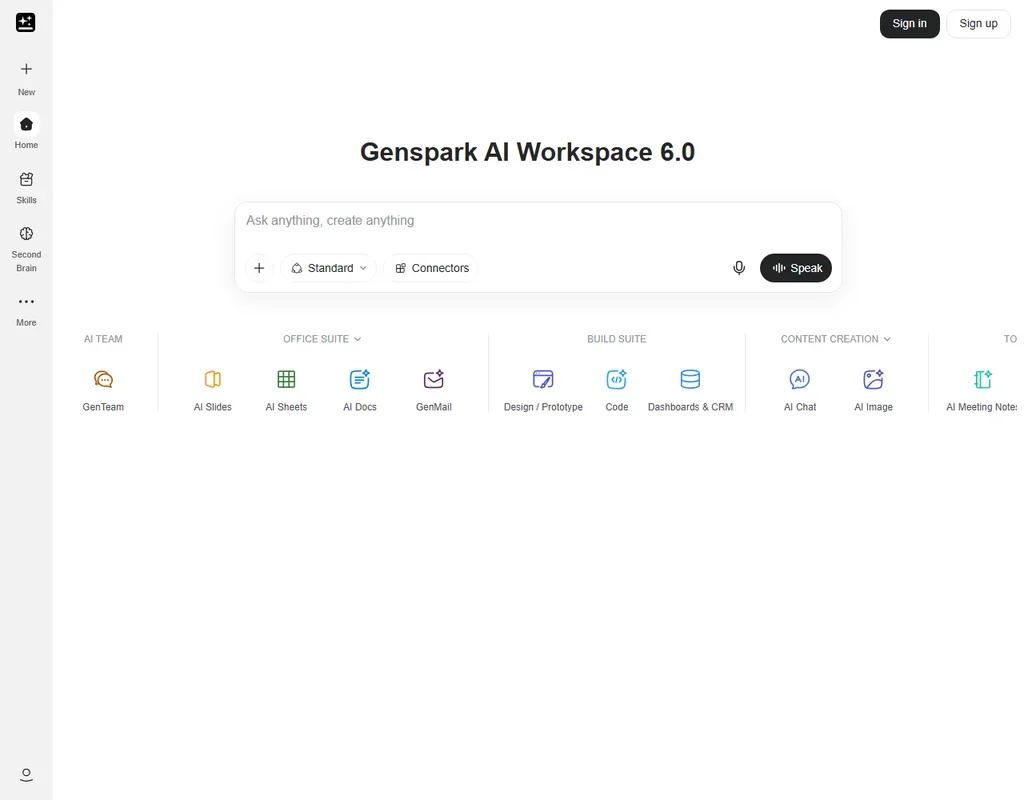Open AI Docs
Image resolution: width=1024 pixels, height=800 pixels.
point(360,390)
